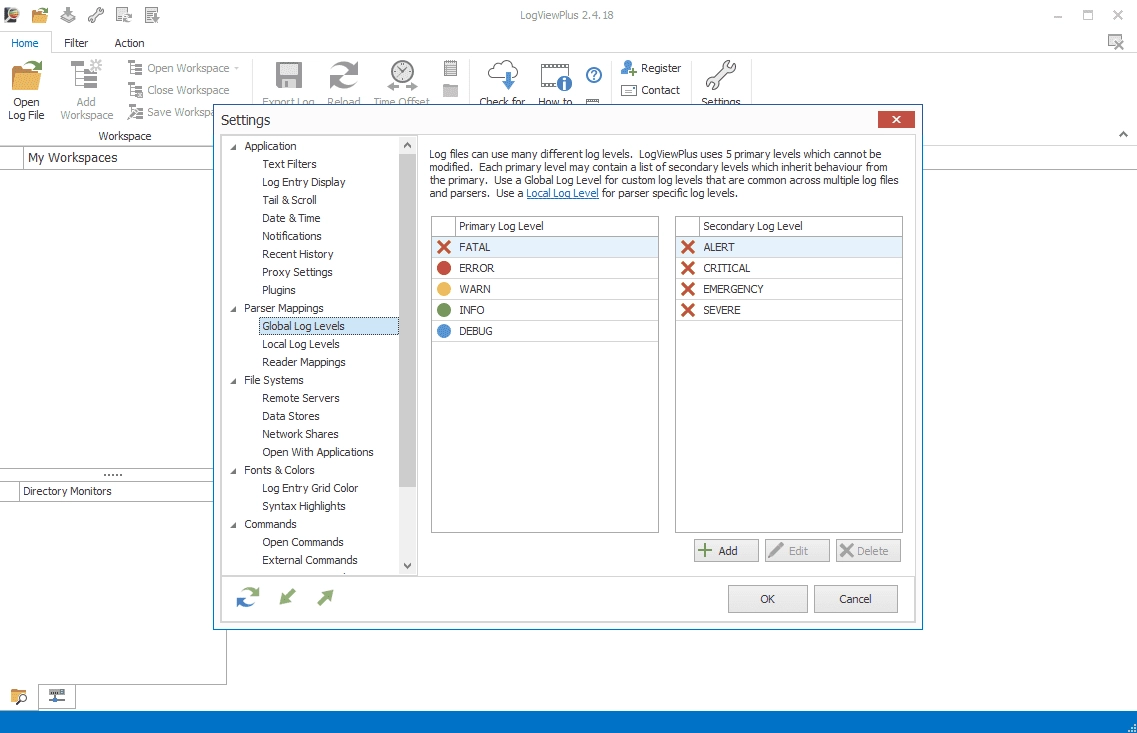This screenshot has width=1137, height=733.
Task: Click the Cancel button in Settings
Action: point(856,599)
